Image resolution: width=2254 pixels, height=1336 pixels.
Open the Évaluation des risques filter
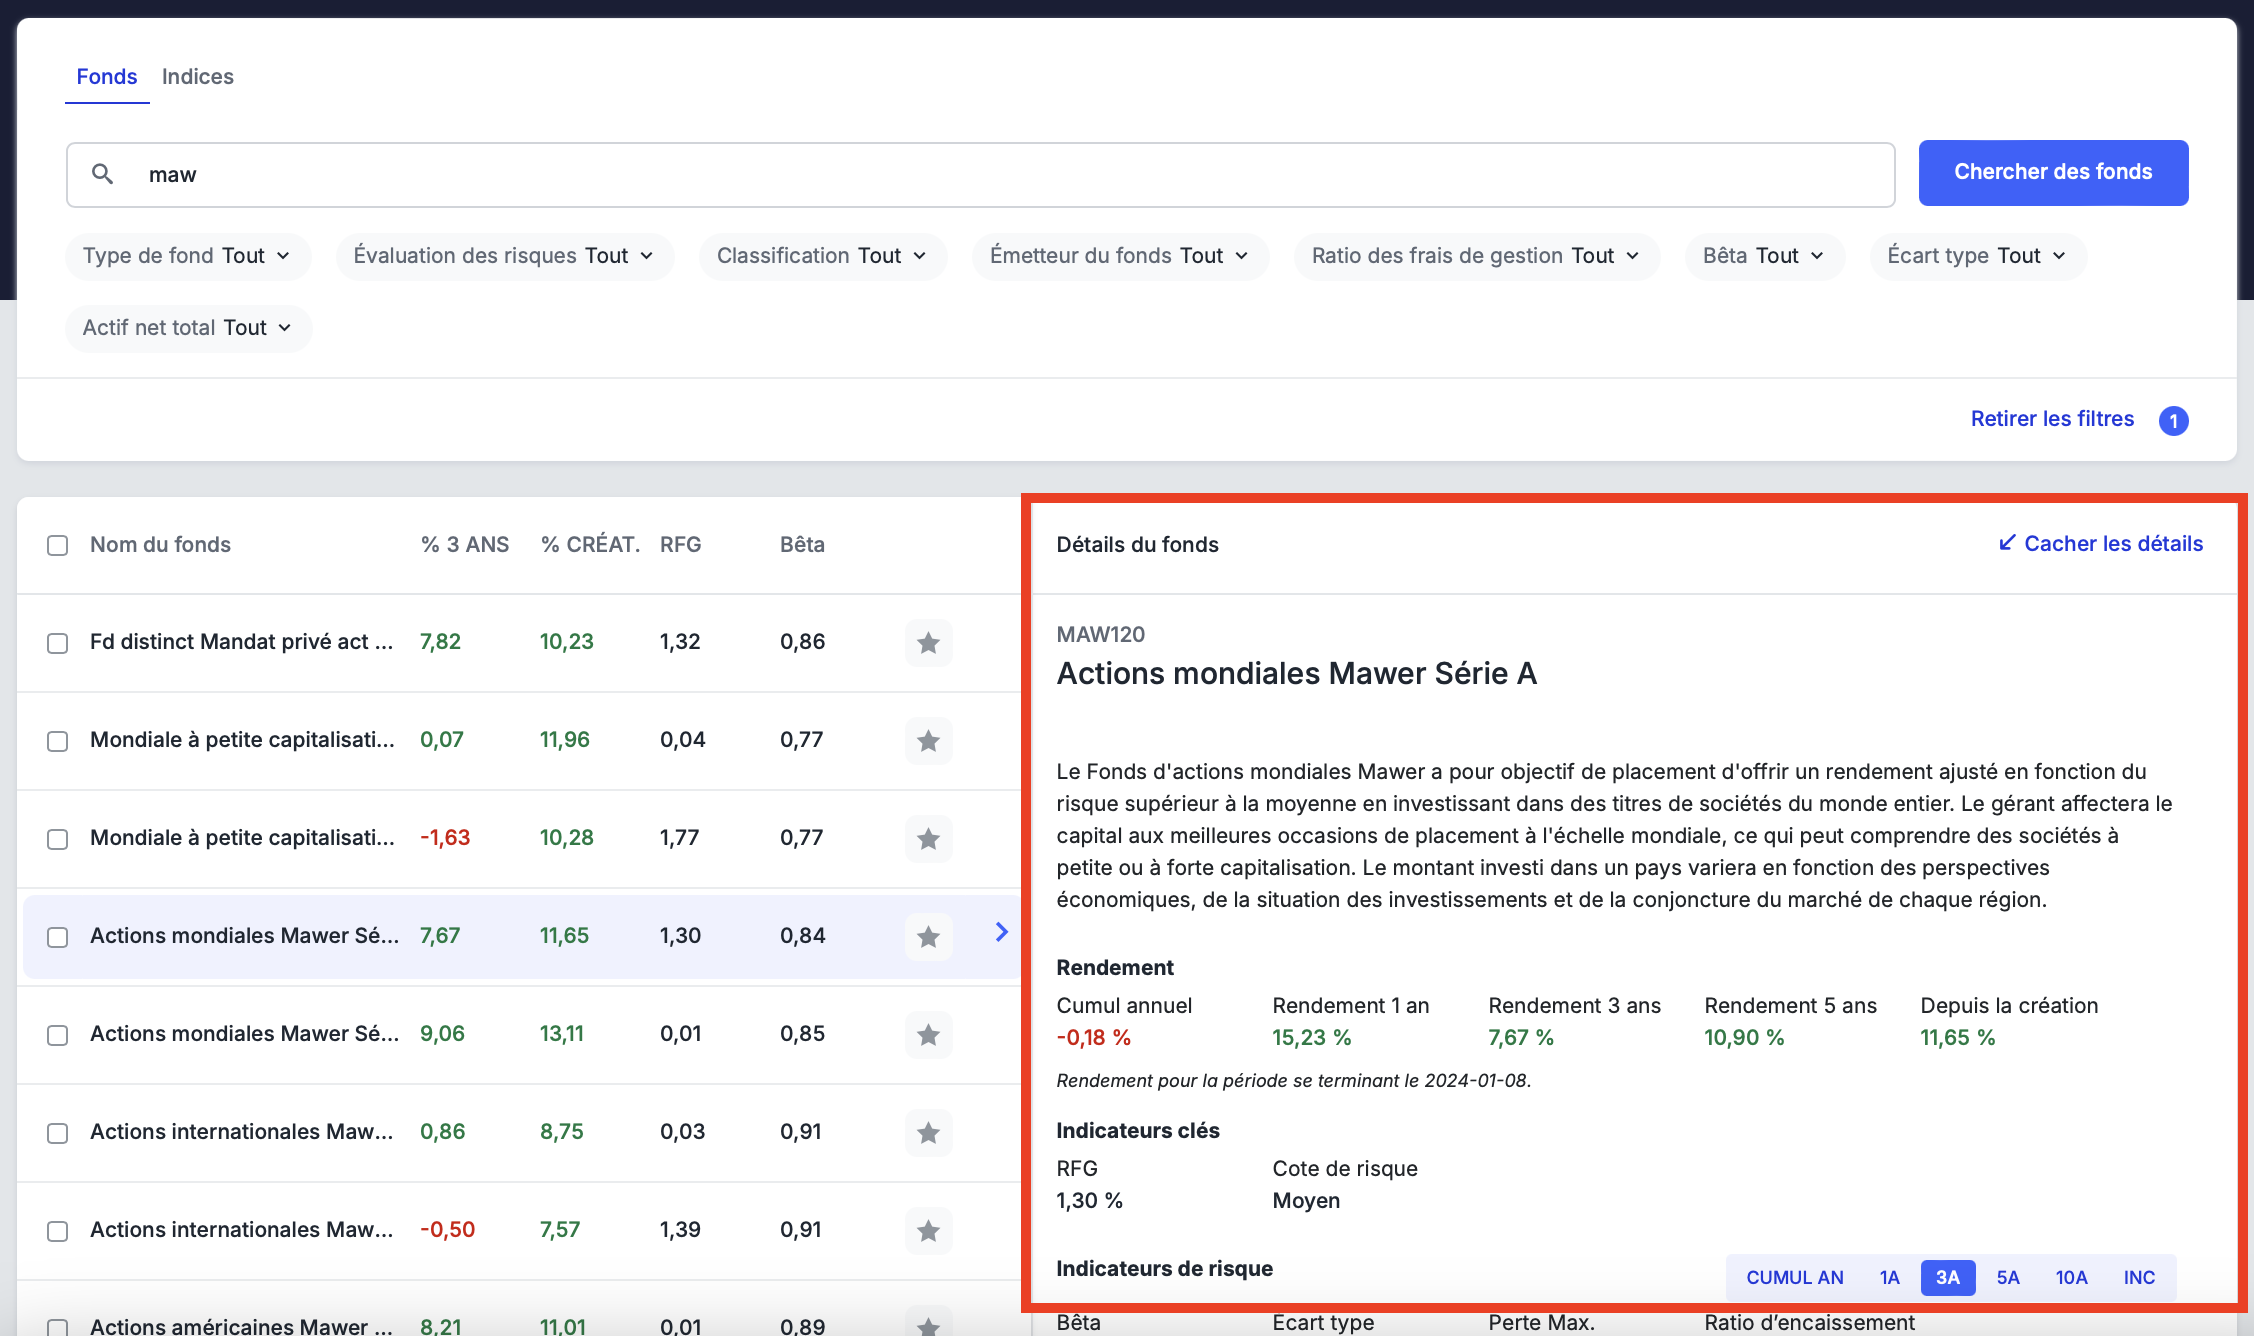pos(504,256)
